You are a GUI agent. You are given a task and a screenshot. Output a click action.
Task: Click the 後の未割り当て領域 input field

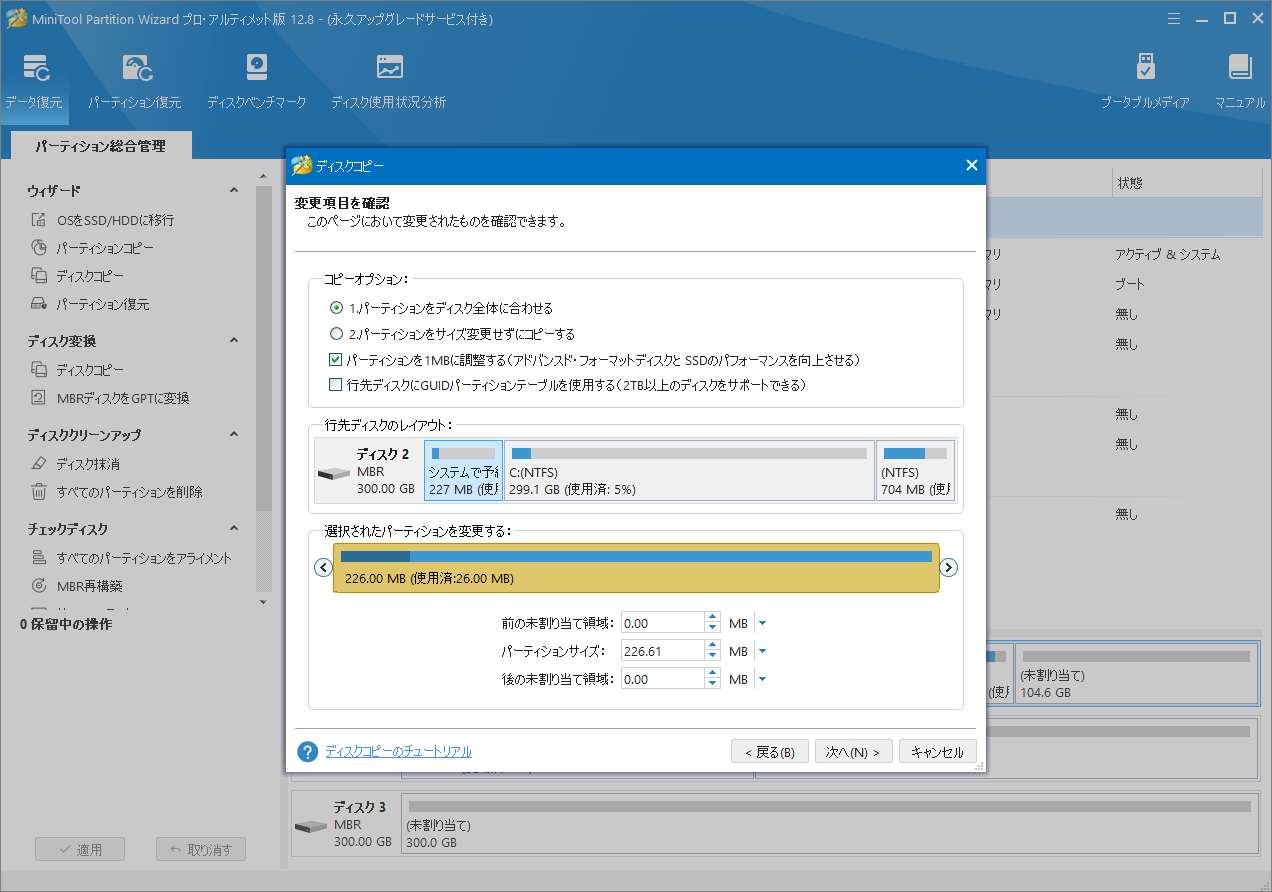(x=662, y=679)
